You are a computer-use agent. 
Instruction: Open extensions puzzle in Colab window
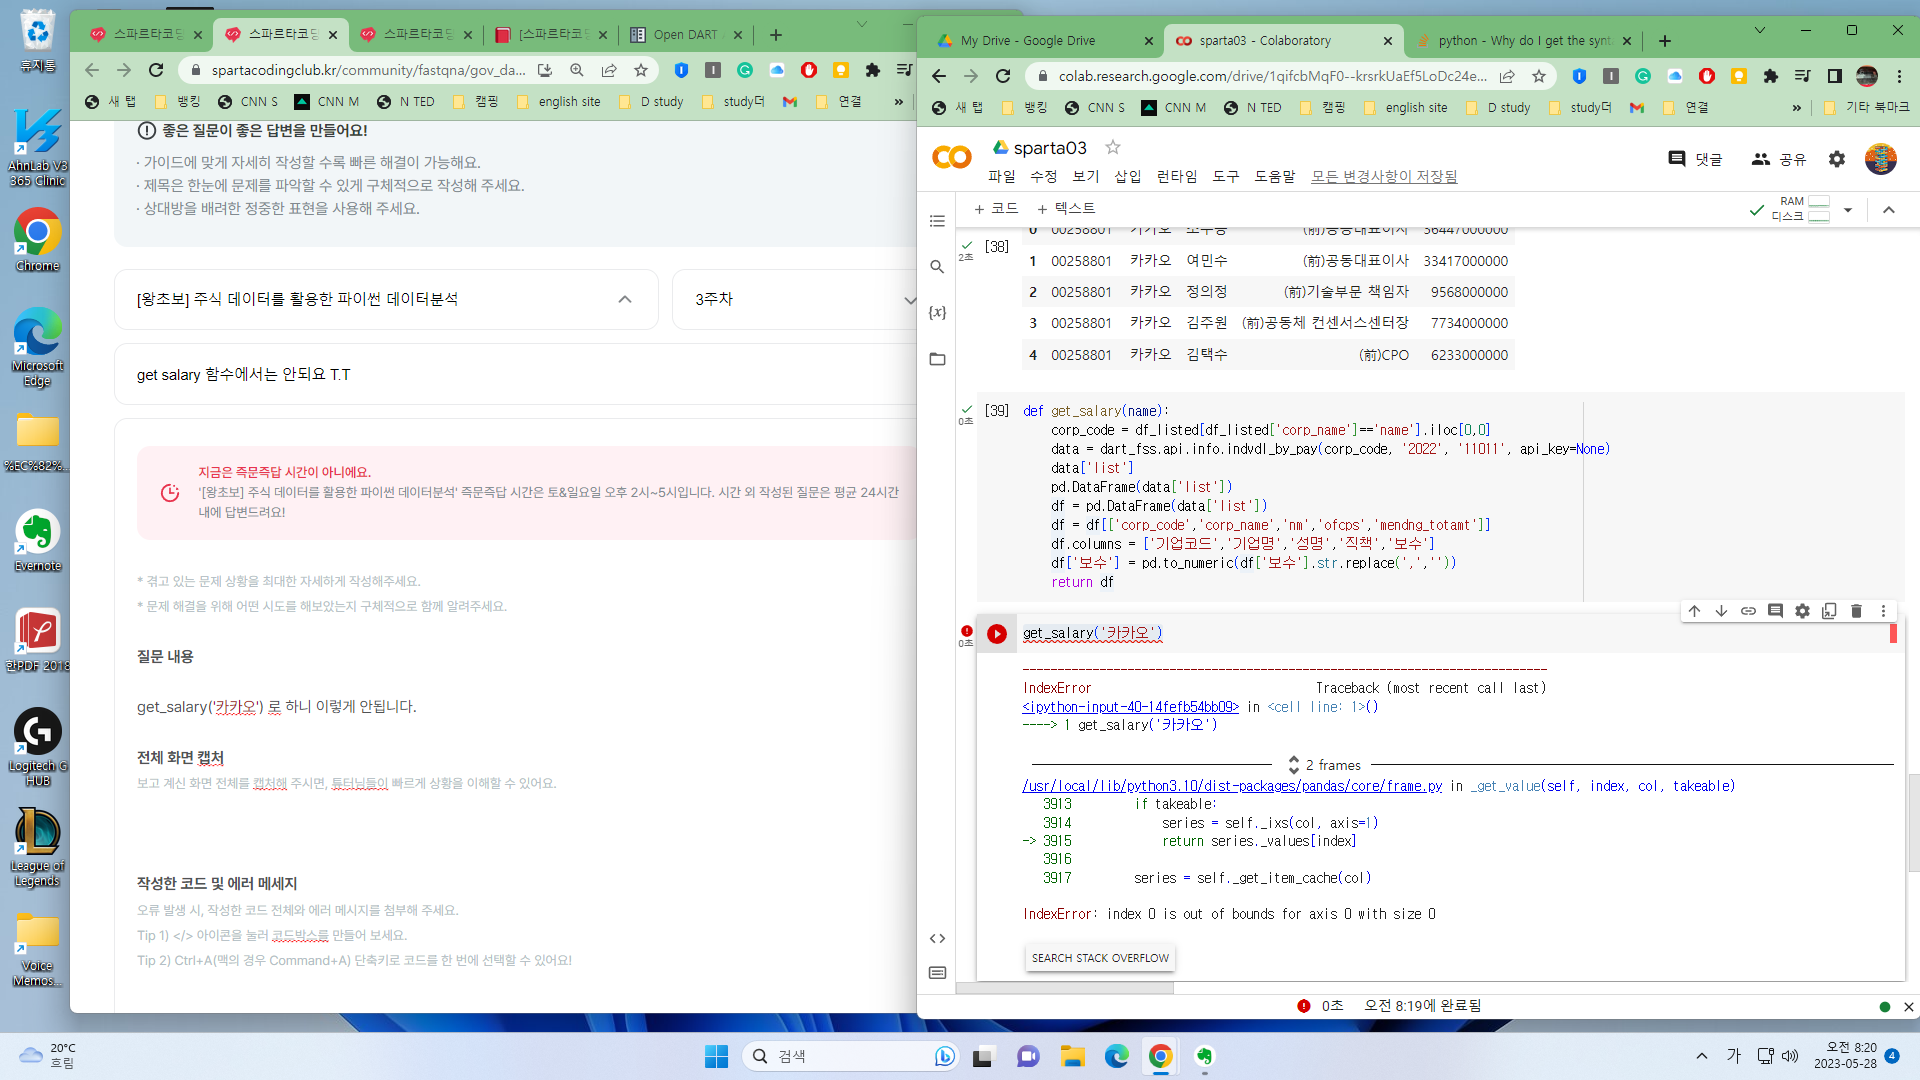(x=1771, y=76)
